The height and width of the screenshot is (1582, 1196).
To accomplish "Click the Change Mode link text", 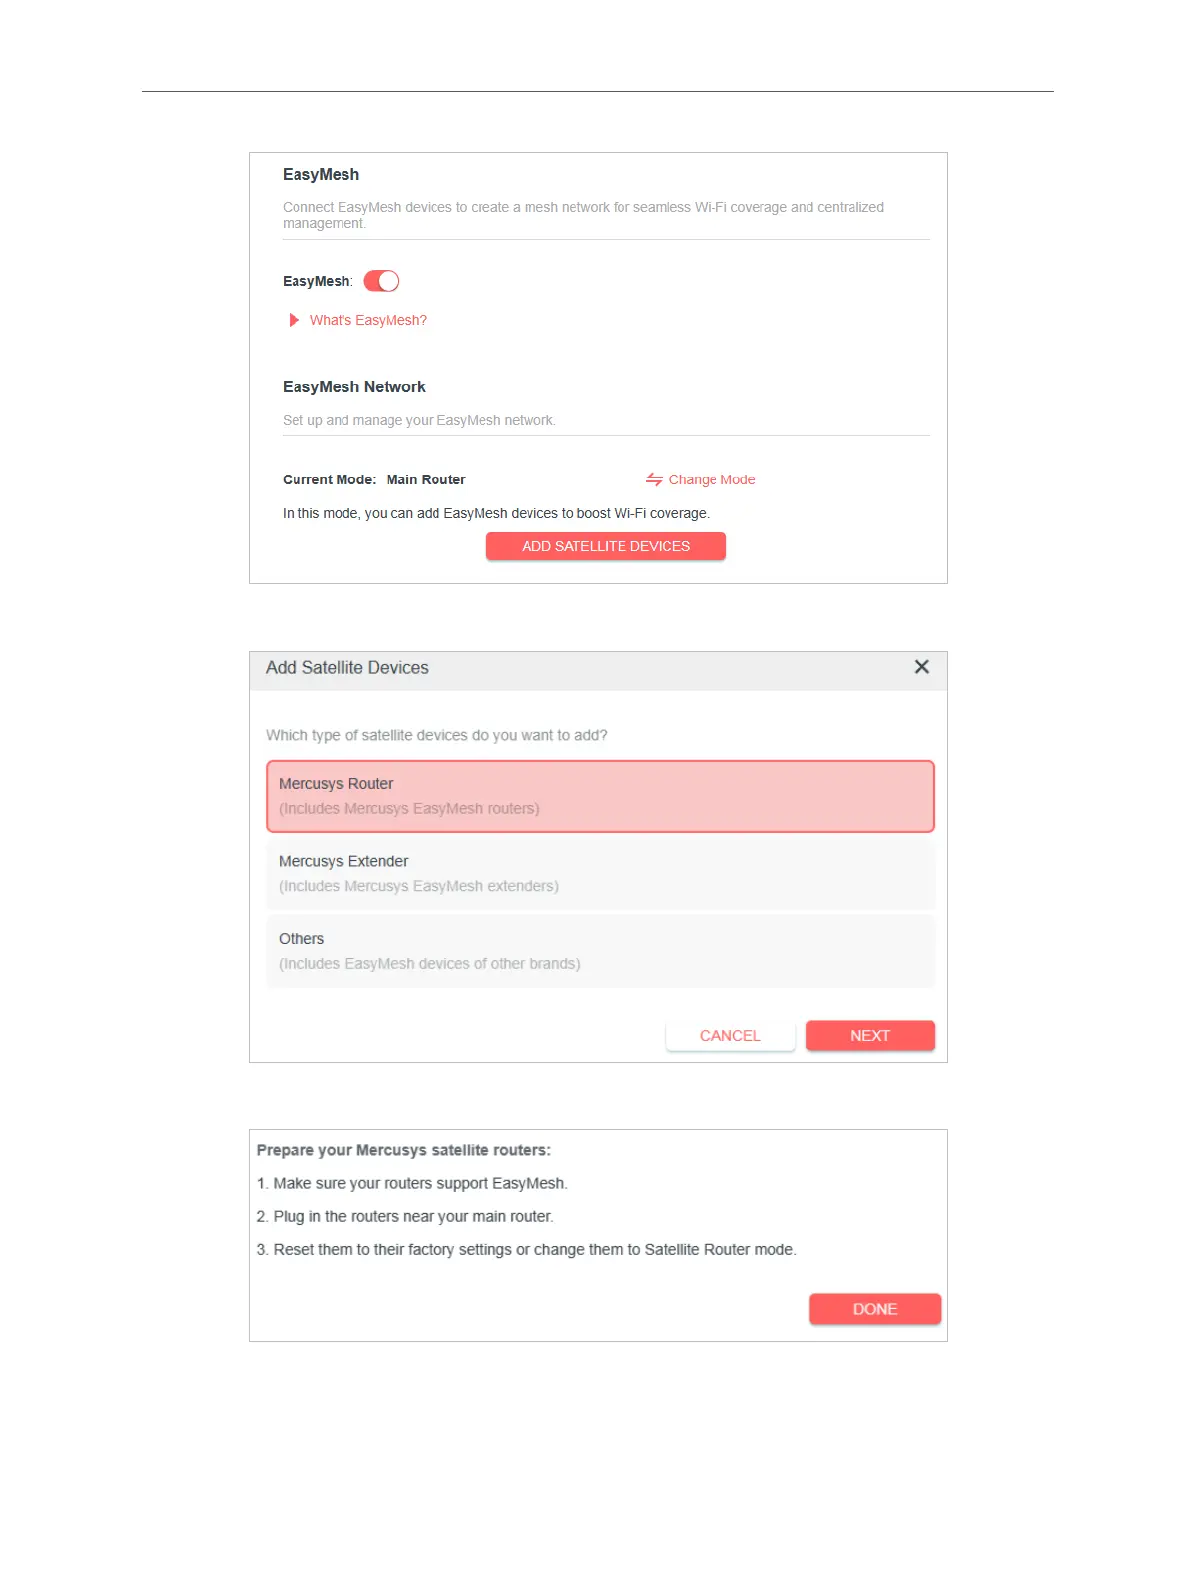I will pos(712,480).
